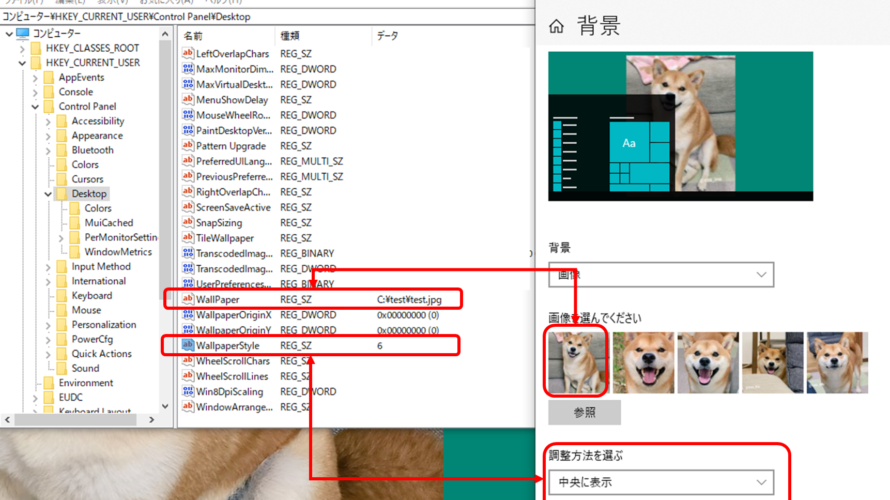Select the MaxMonitorDim DWORD value icon
The height and width of the screenshot is (500, 890).
188,69
